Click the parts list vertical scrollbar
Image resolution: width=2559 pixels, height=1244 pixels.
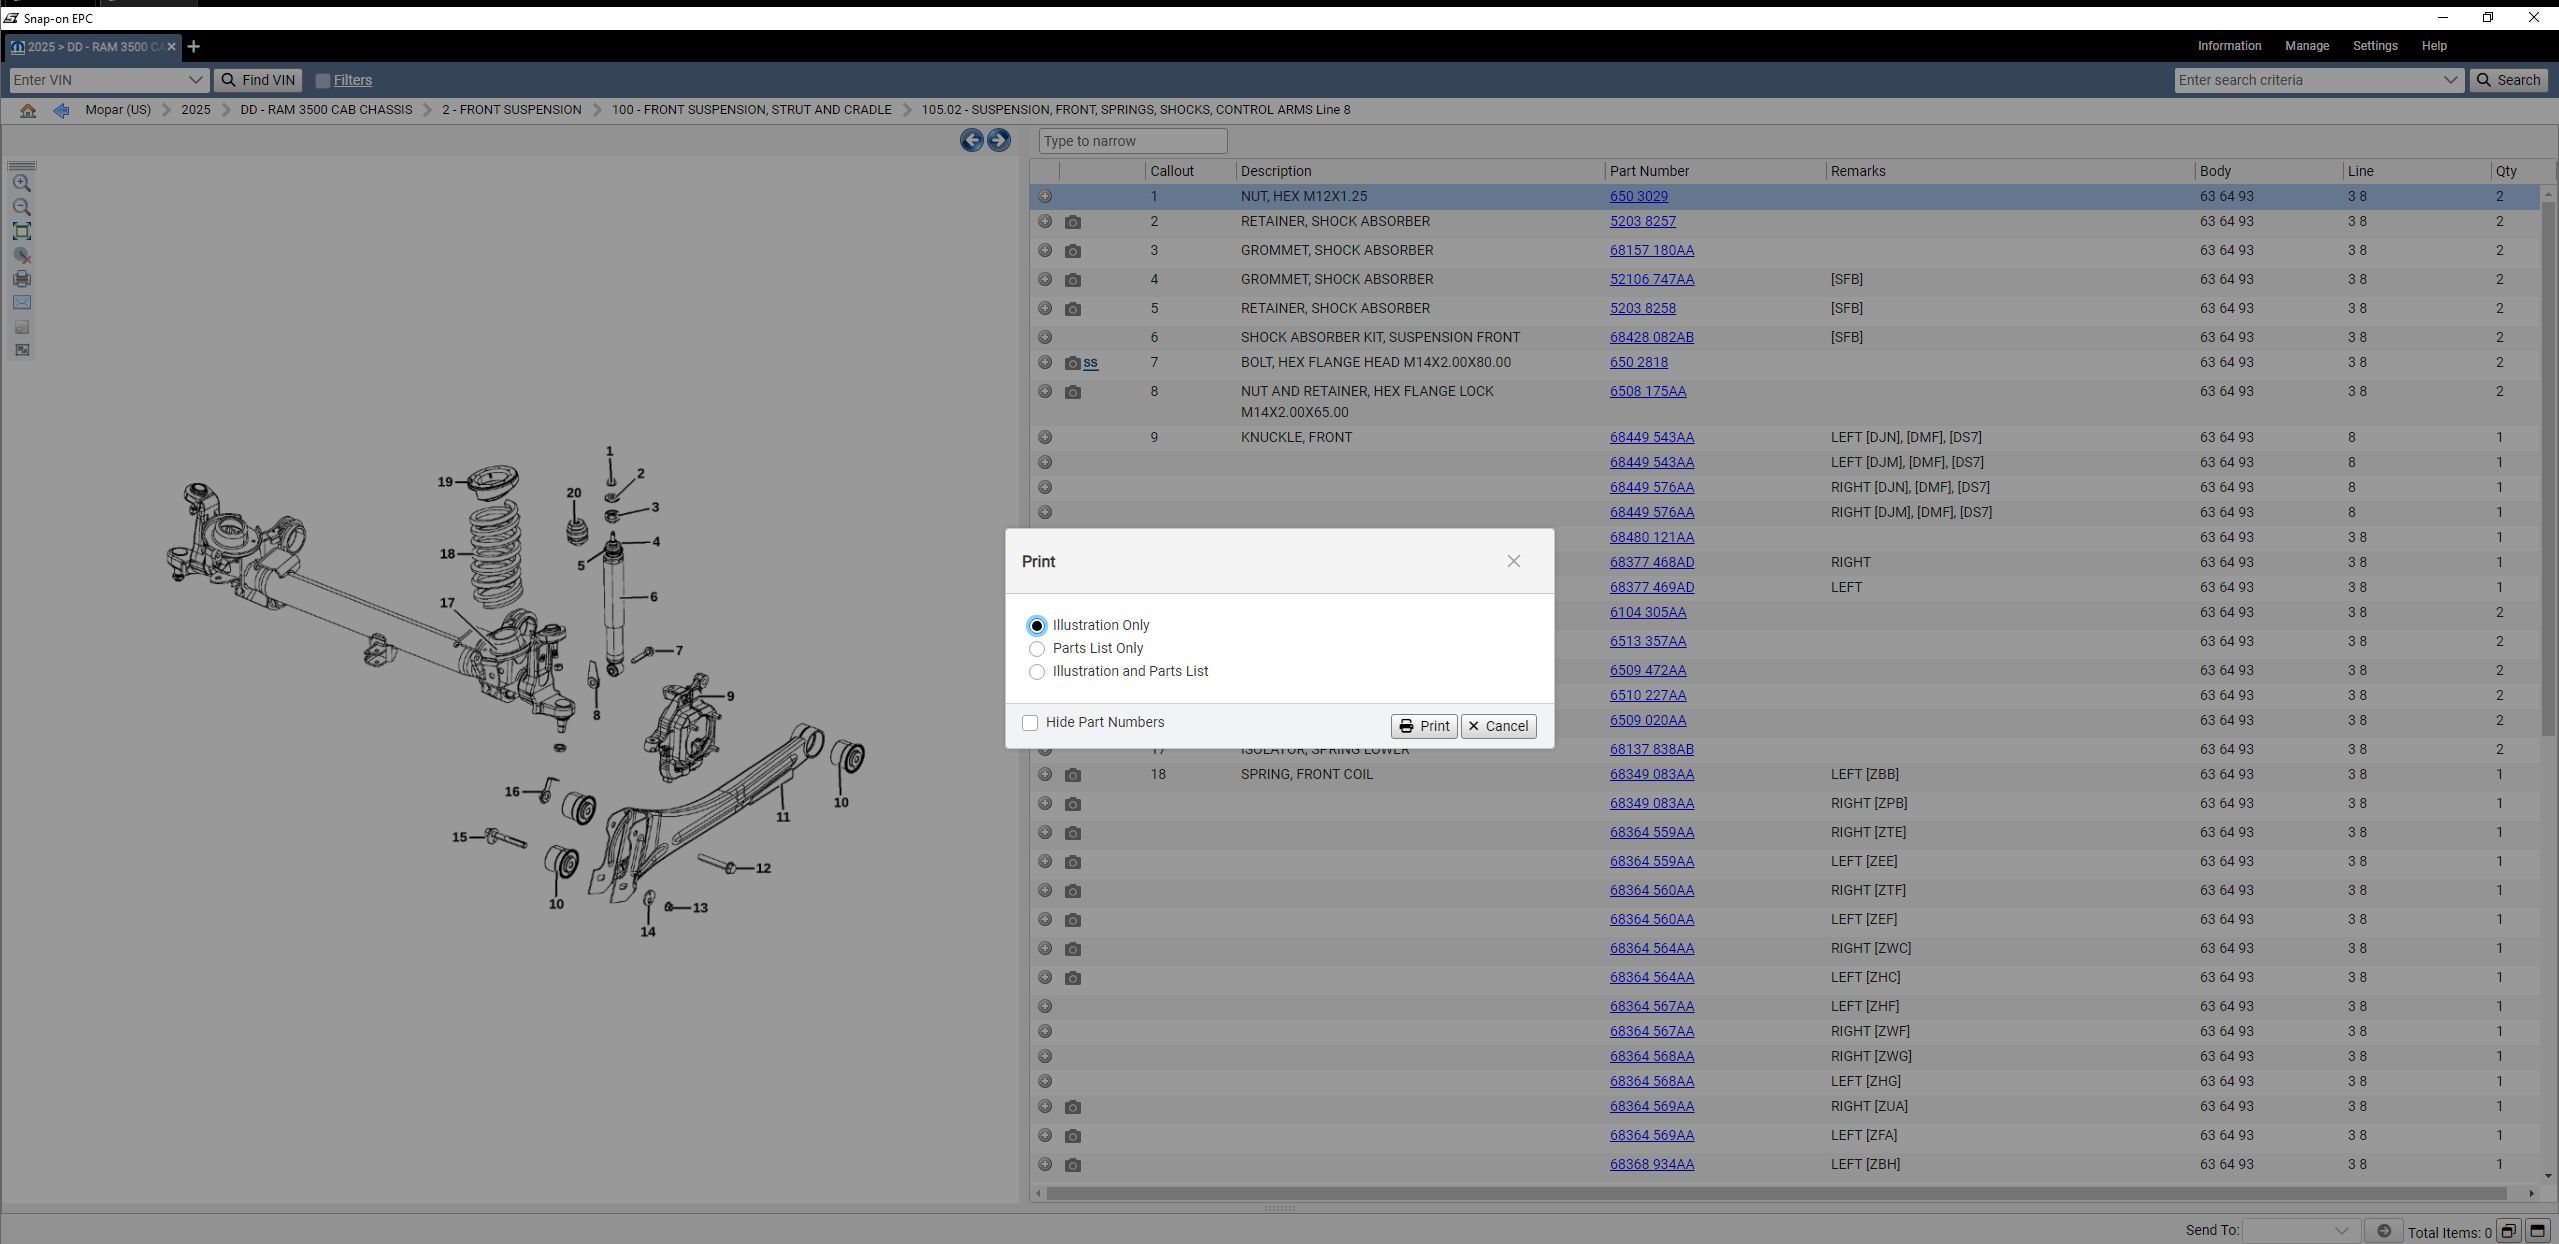(x=2547, y=470)
